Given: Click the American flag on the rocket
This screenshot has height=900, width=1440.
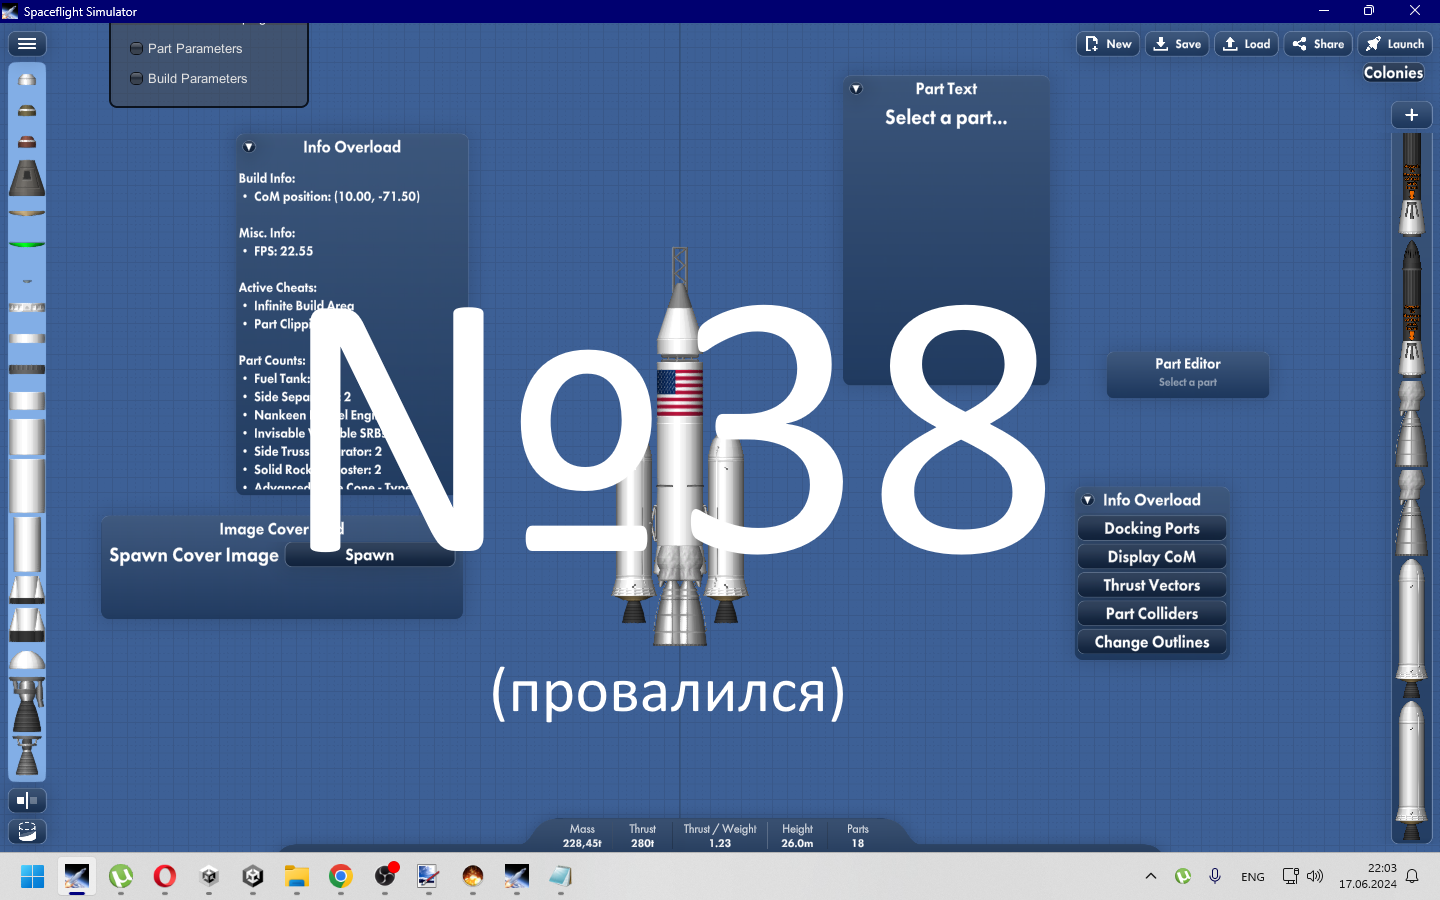Looking at the screenshot, I should [x=680, y=392].
